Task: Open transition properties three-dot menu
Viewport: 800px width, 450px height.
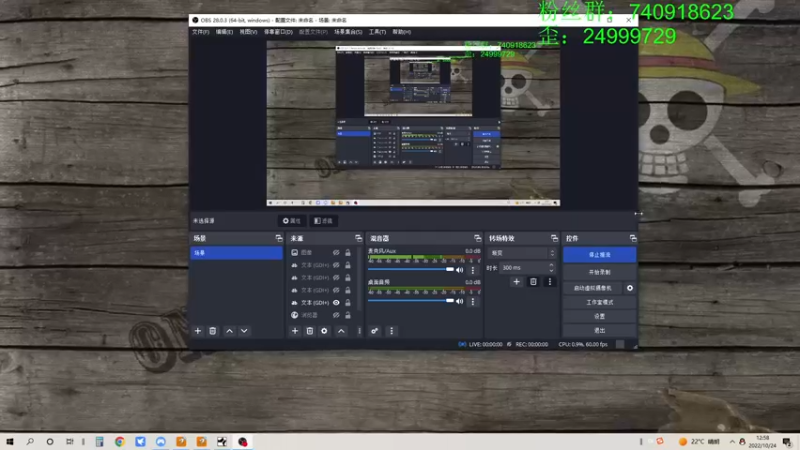Action: (549, 282)
